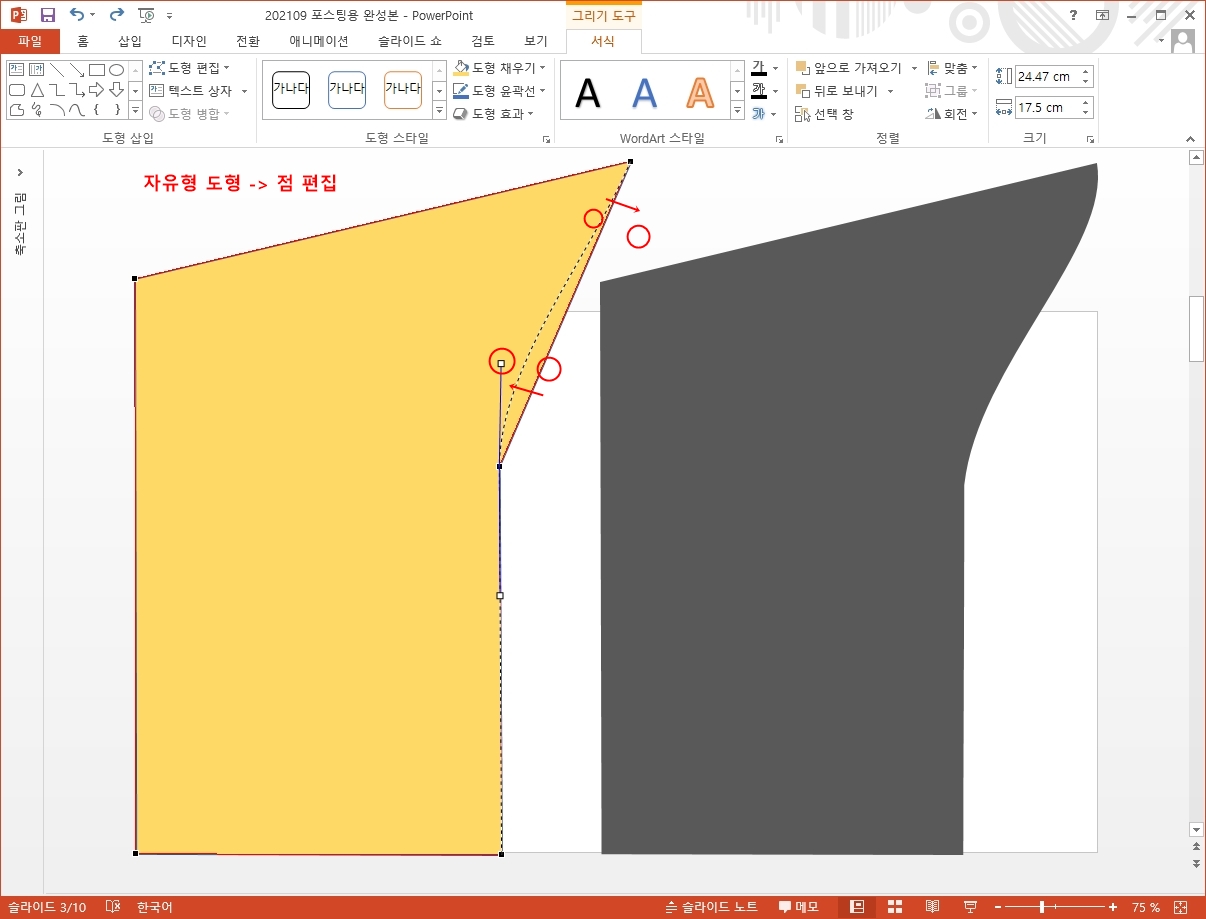This screenshot has height=919, width=1206.
Task: Customize Quick Access Toolbar dropdown
Action: point(169,16)
